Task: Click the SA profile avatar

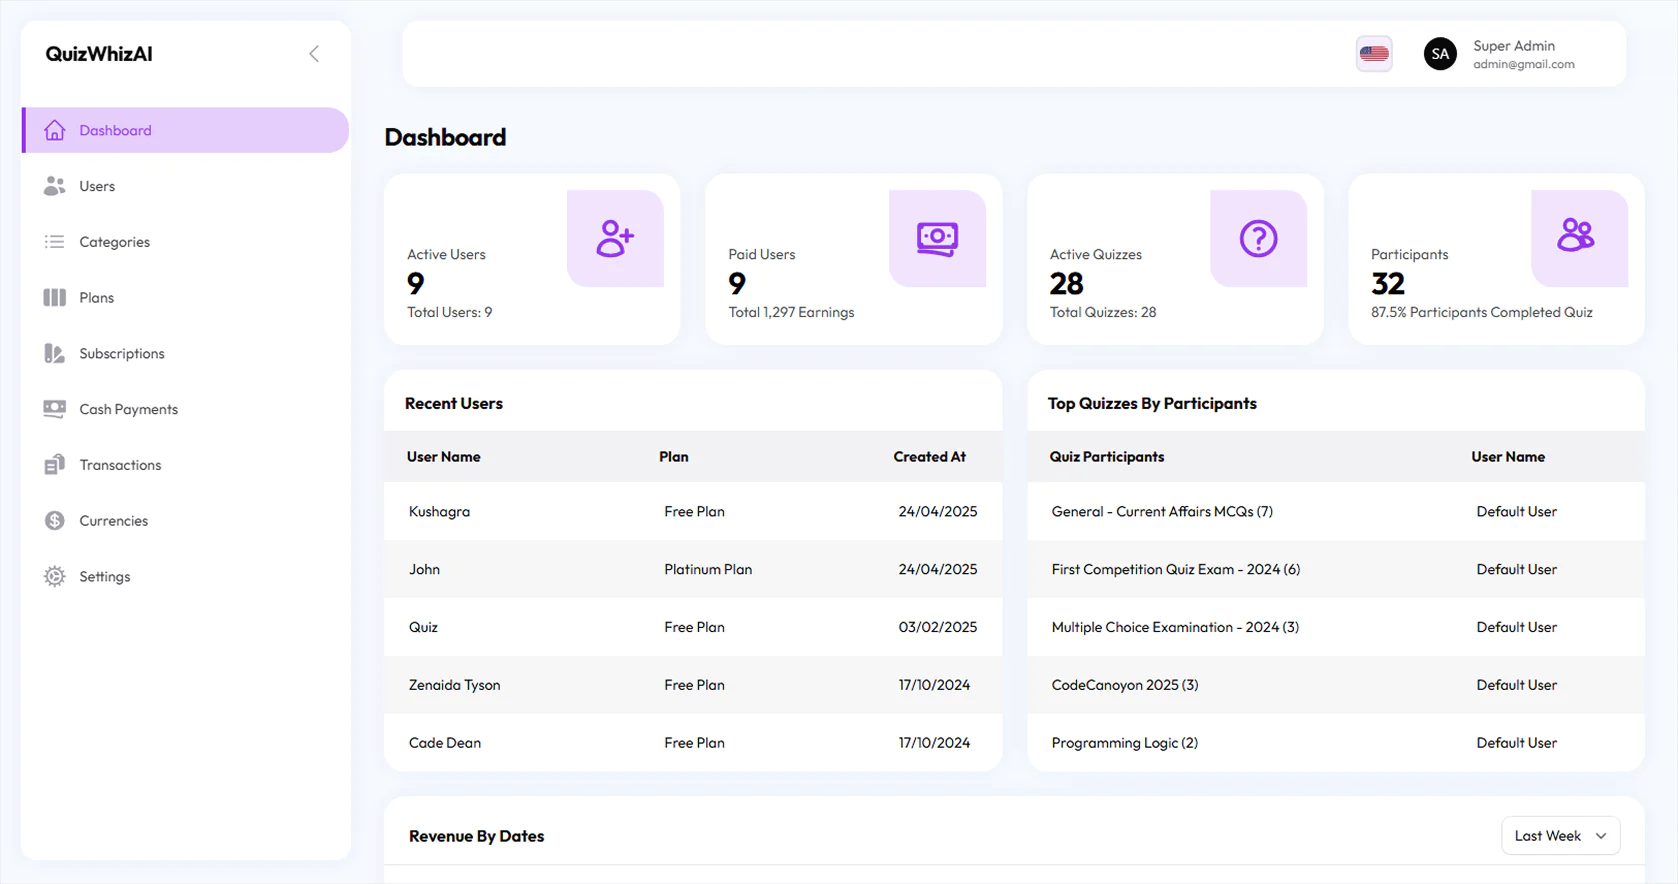Action: tap(1440, 54)
